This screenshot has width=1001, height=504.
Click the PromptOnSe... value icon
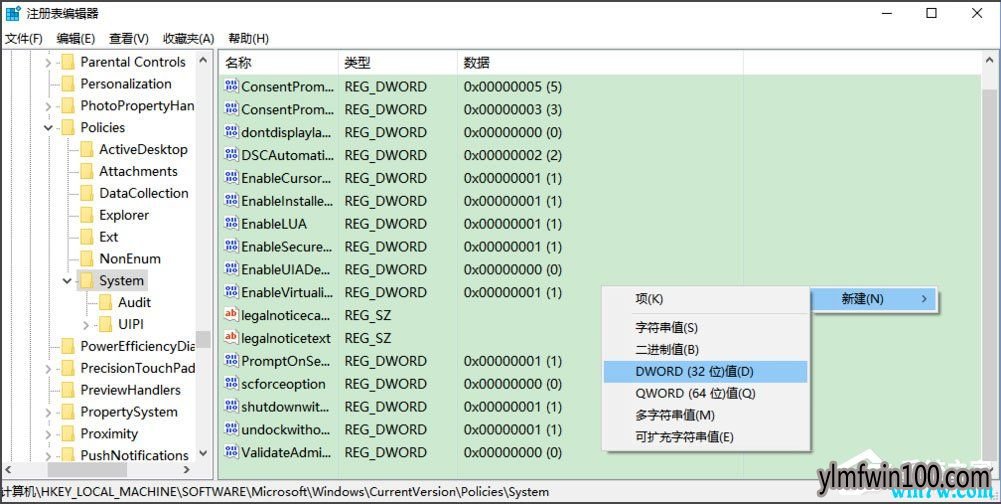231,361
